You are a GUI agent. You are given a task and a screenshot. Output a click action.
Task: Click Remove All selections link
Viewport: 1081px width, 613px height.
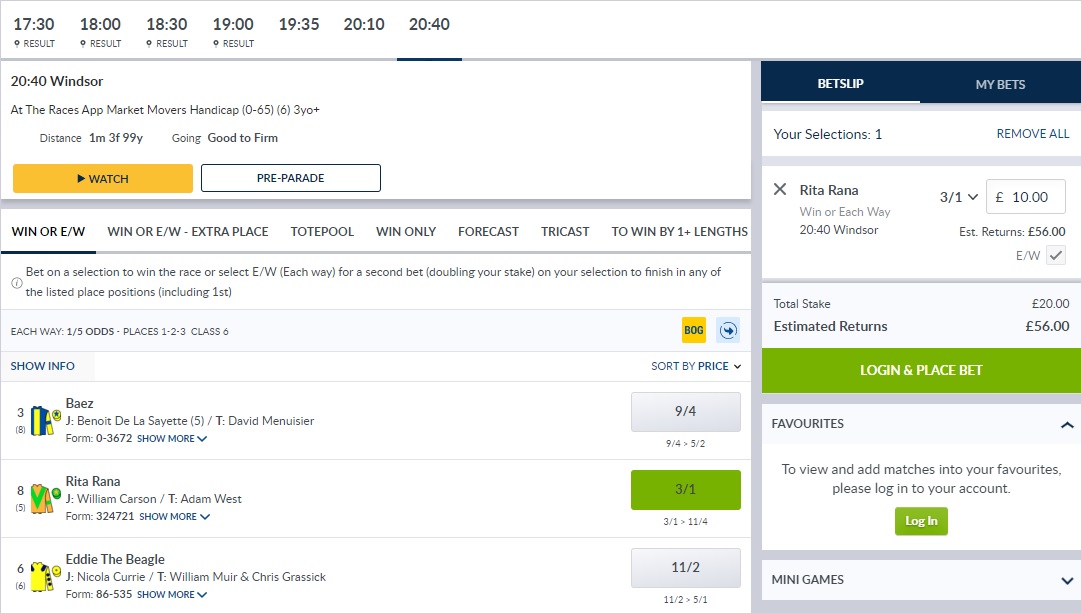click(1032, 134)
